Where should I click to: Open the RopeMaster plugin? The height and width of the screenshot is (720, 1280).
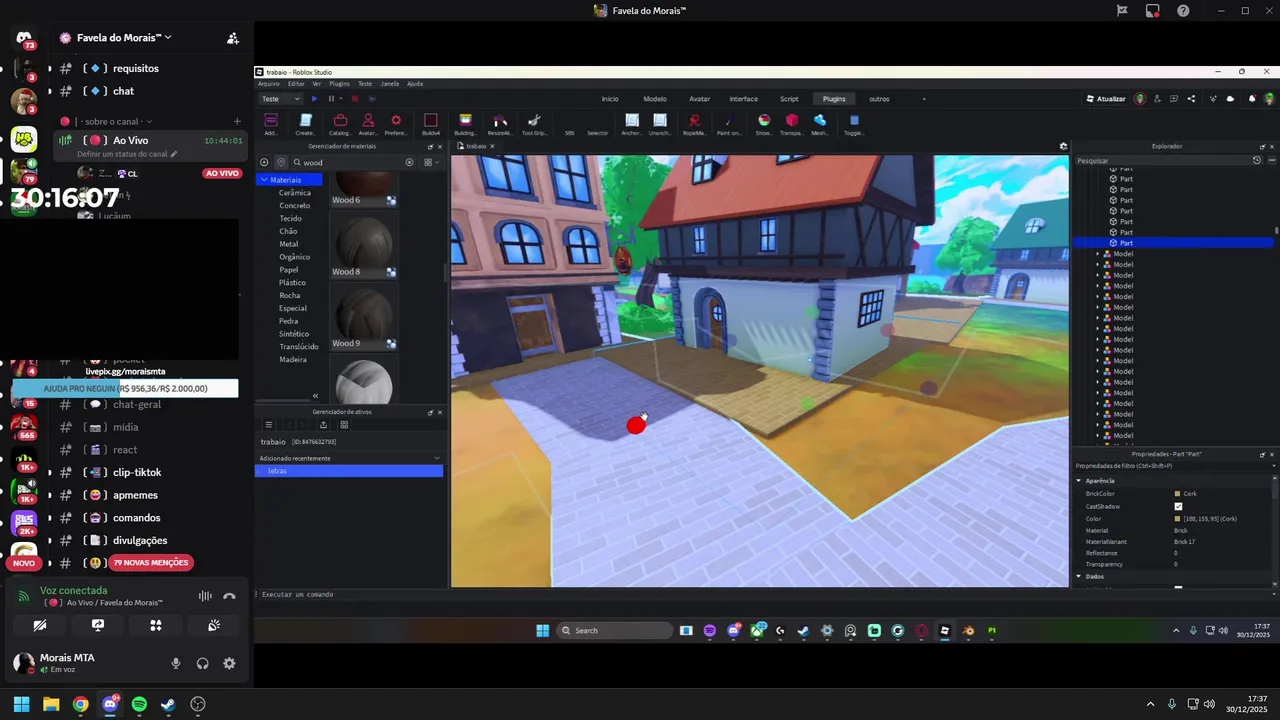(x=694, y=124)
